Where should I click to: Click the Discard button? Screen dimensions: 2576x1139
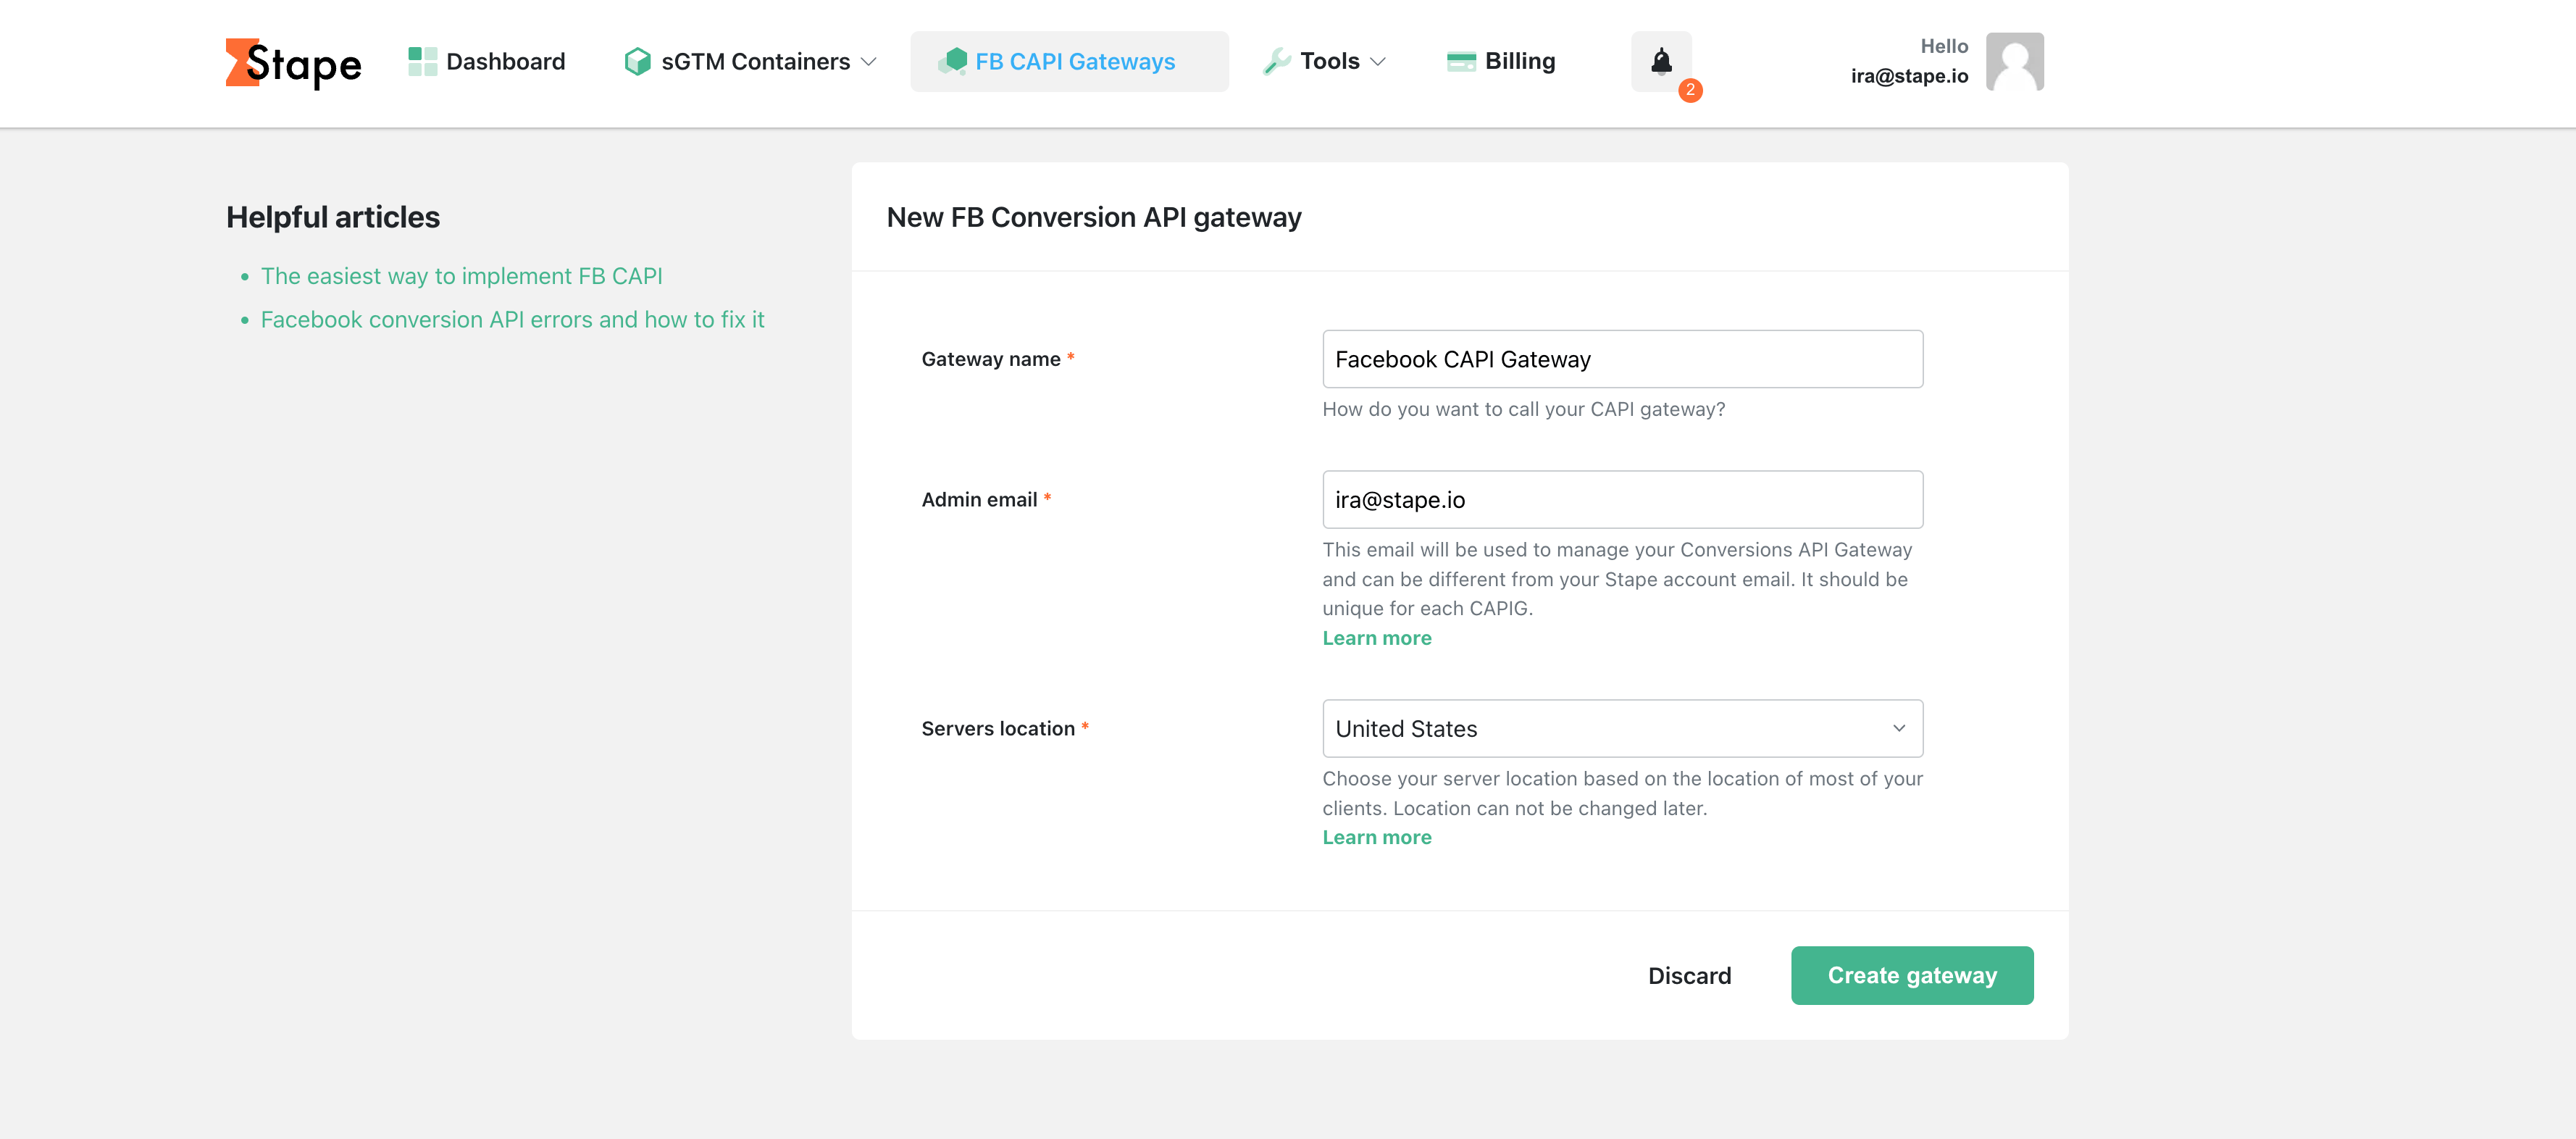click(1691, 975)
